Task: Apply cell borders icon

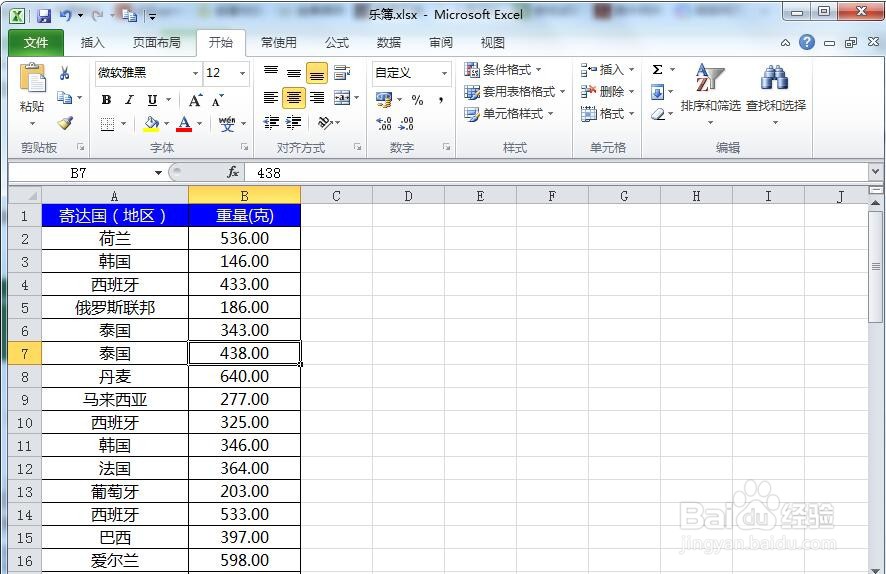Action: (x=107, y=124)
